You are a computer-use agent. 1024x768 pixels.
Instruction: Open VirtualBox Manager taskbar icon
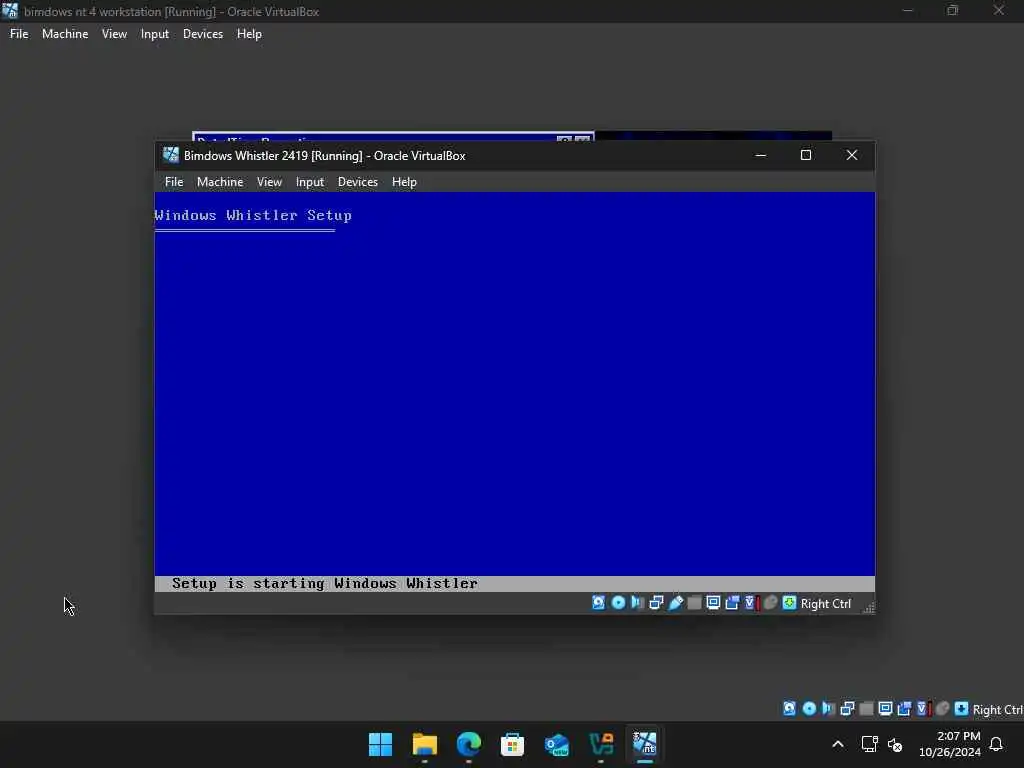(601, 744)
